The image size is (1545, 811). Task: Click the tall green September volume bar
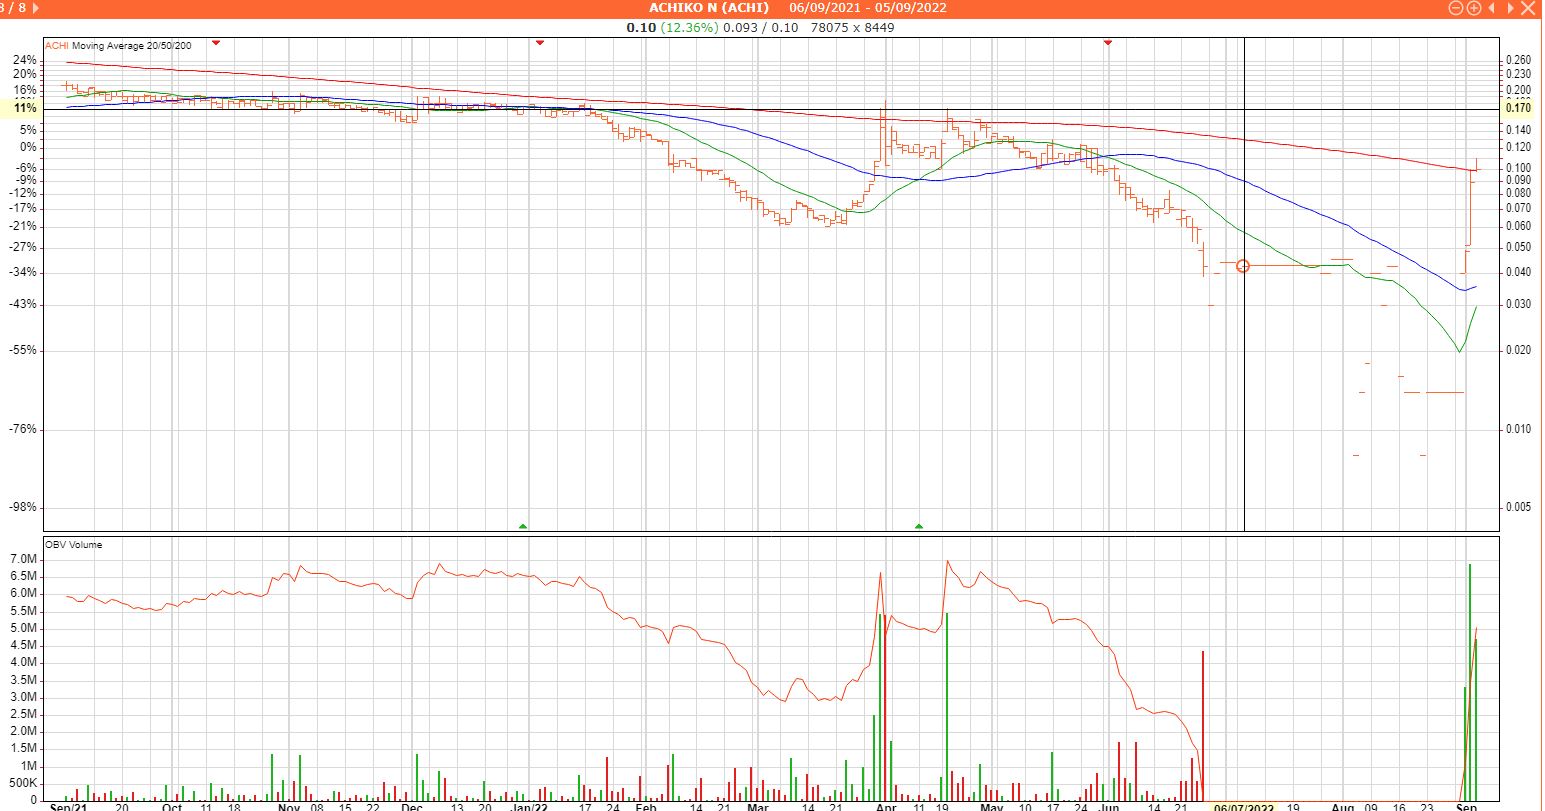pos(1470,680)
